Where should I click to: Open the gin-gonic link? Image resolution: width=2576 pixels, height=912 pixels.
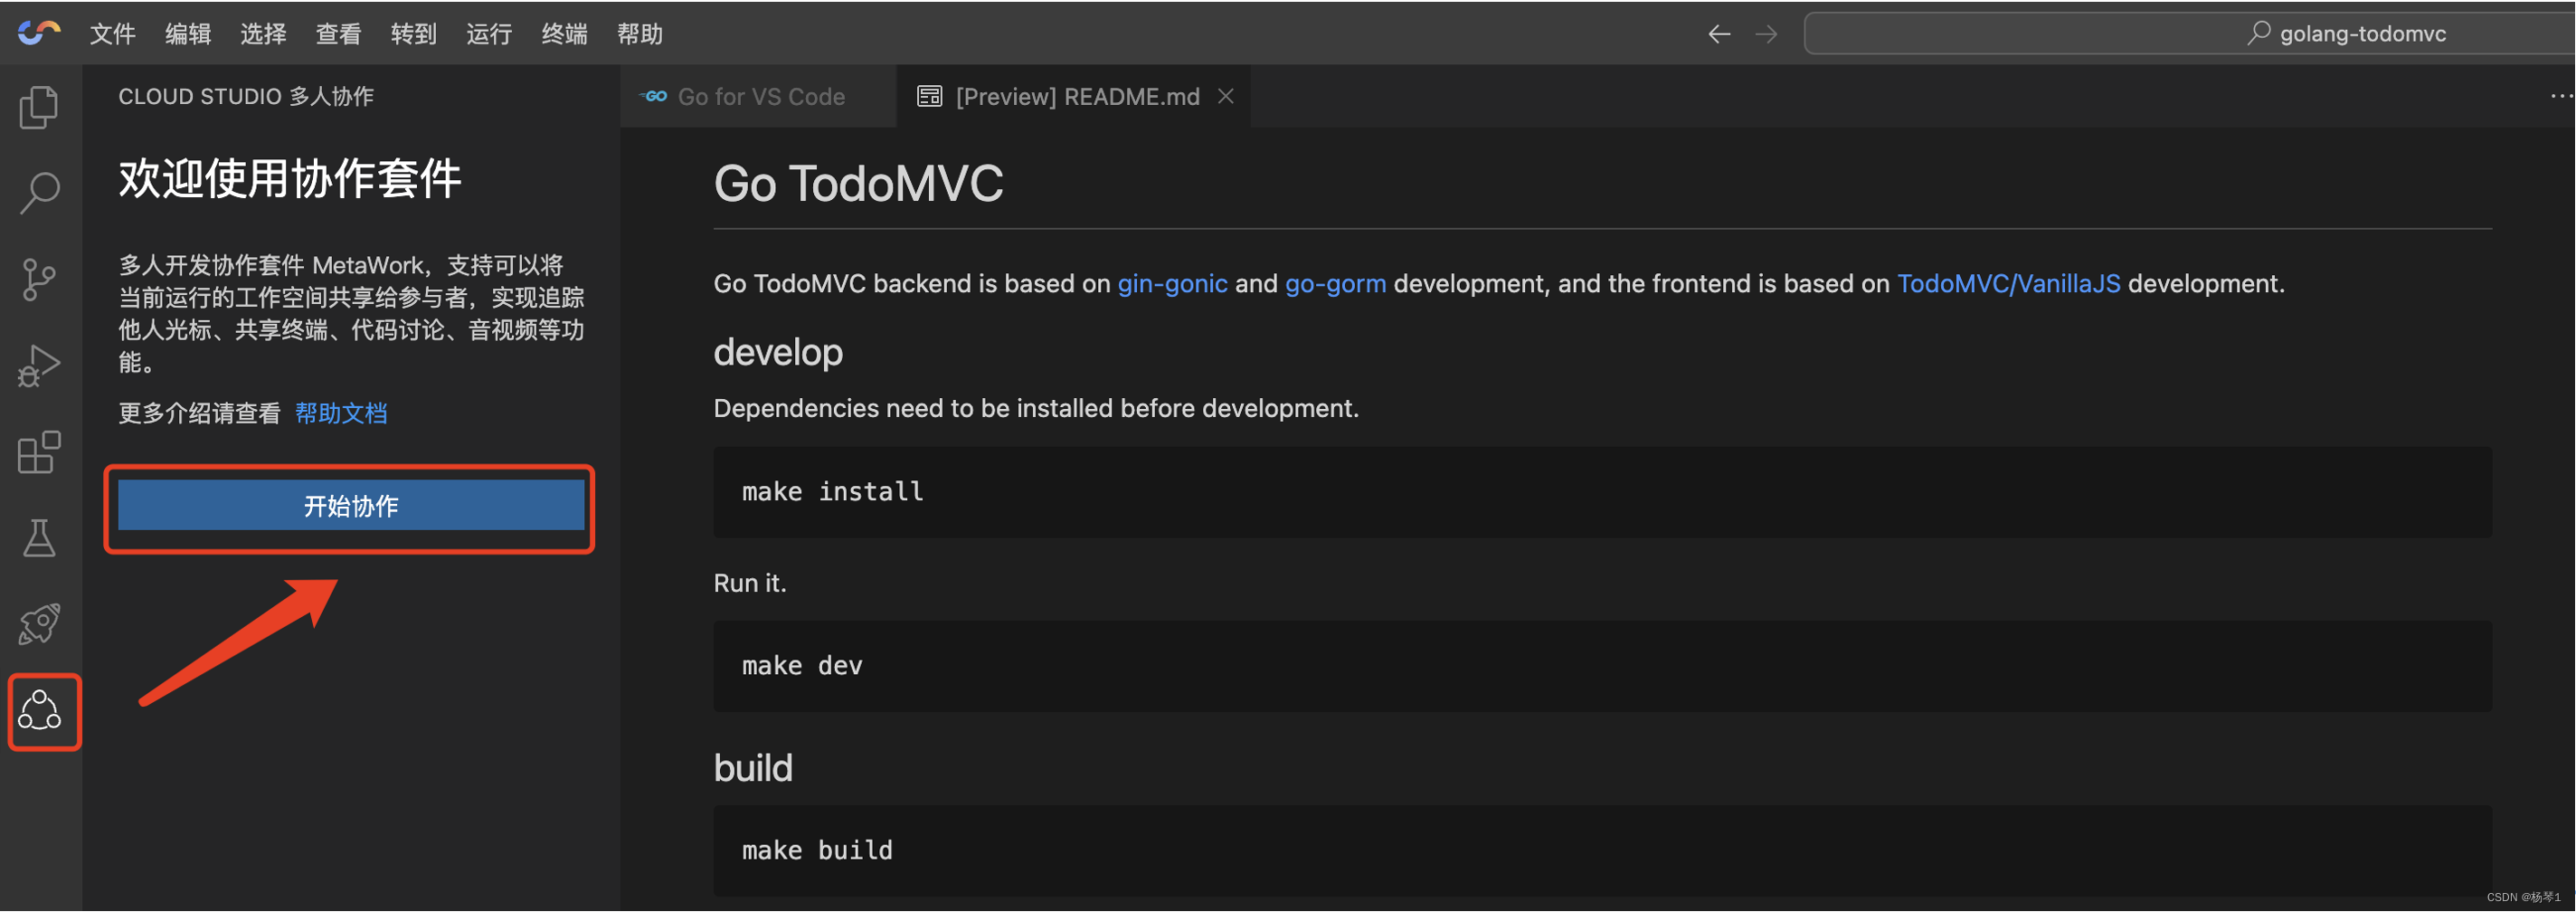click(1172, 284)
